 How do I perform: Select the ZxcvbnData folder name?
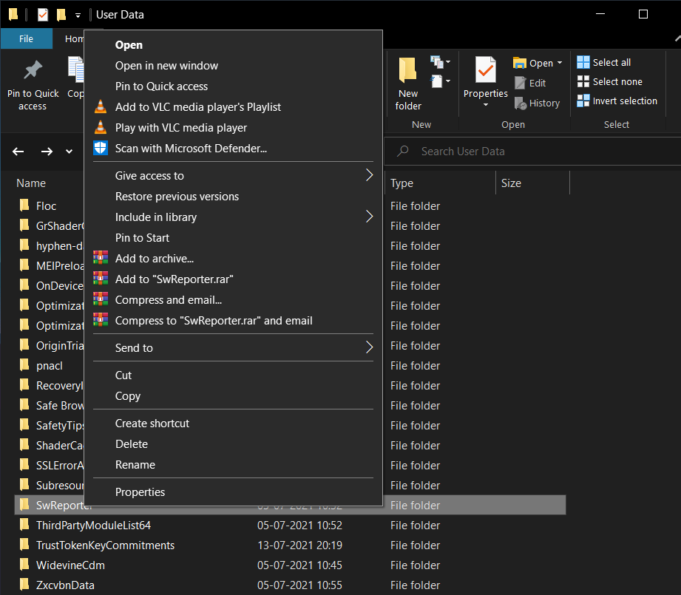(65, 585)
